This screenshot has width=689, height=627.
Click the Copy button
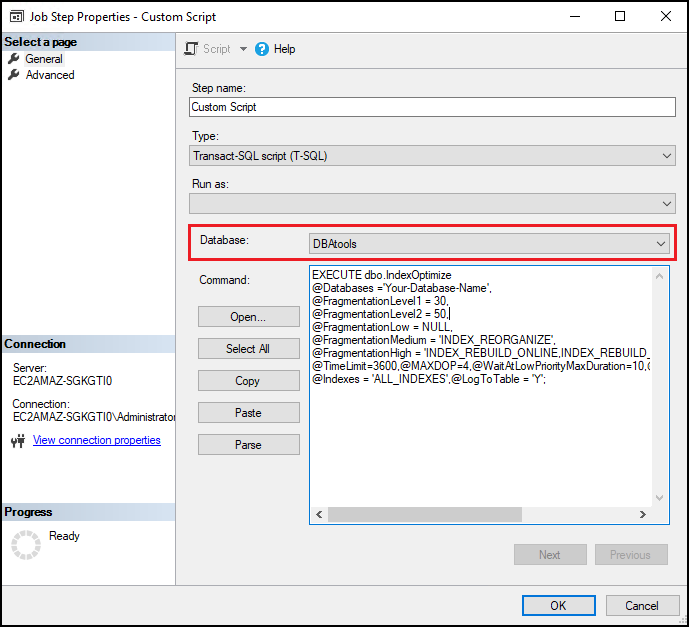(x=248, y=381)
